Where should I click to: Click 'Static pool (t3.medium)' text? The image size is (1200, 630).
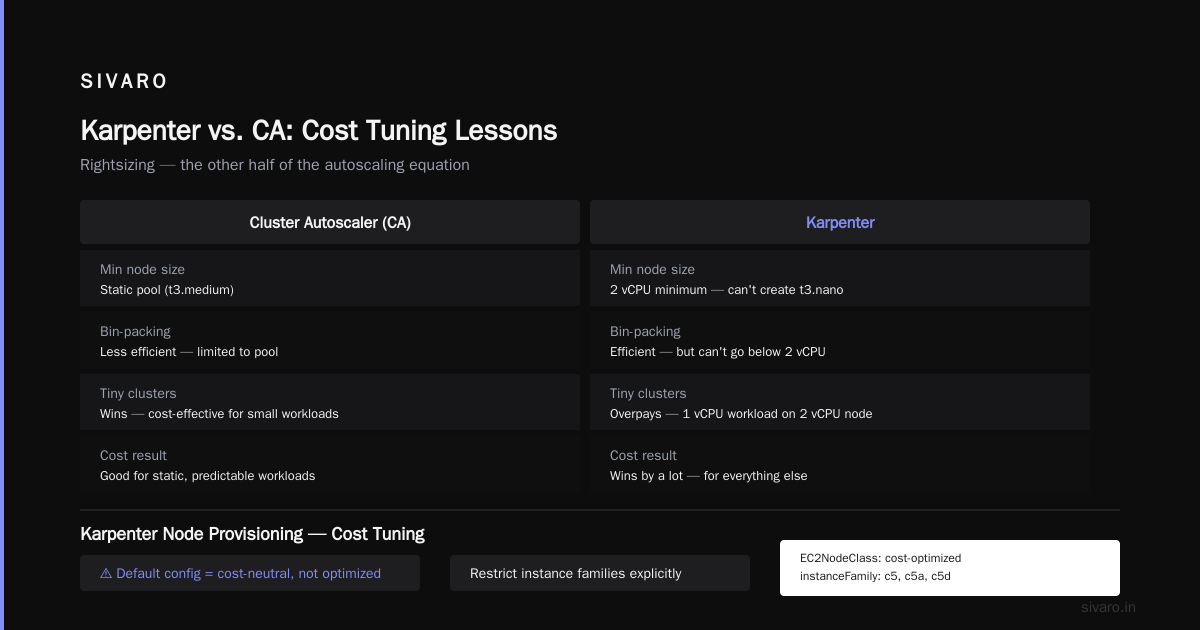[x=167, y=290]
